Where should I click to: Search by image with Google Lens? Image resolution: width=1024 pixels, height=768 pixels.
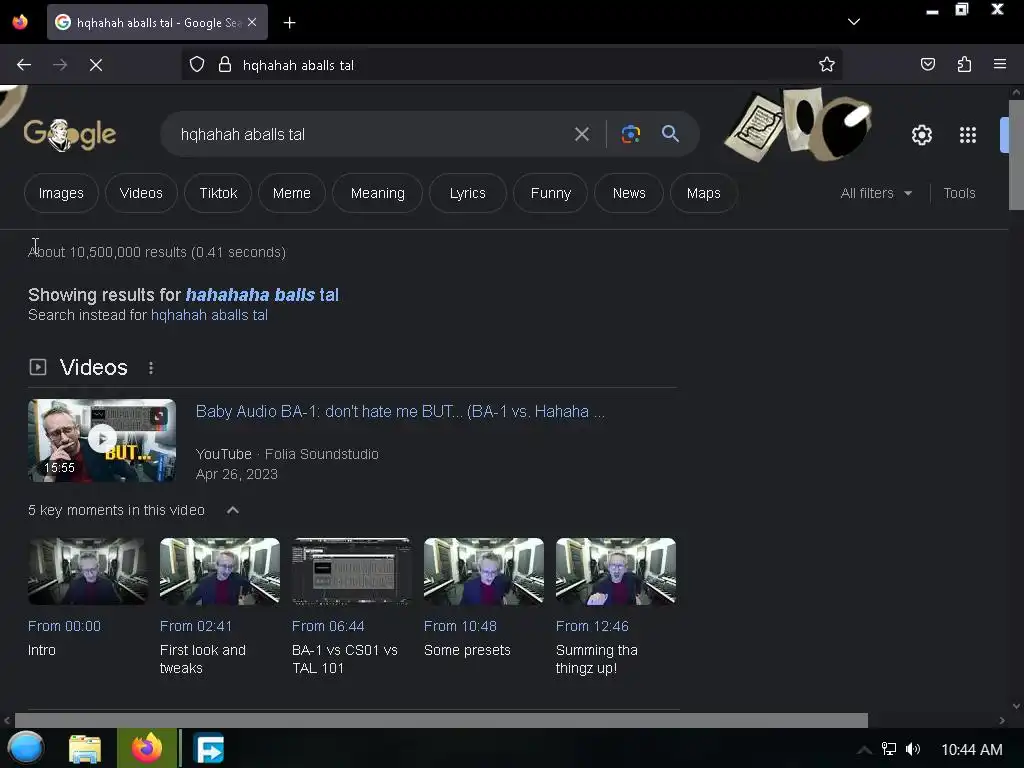(x=630, y=134)
